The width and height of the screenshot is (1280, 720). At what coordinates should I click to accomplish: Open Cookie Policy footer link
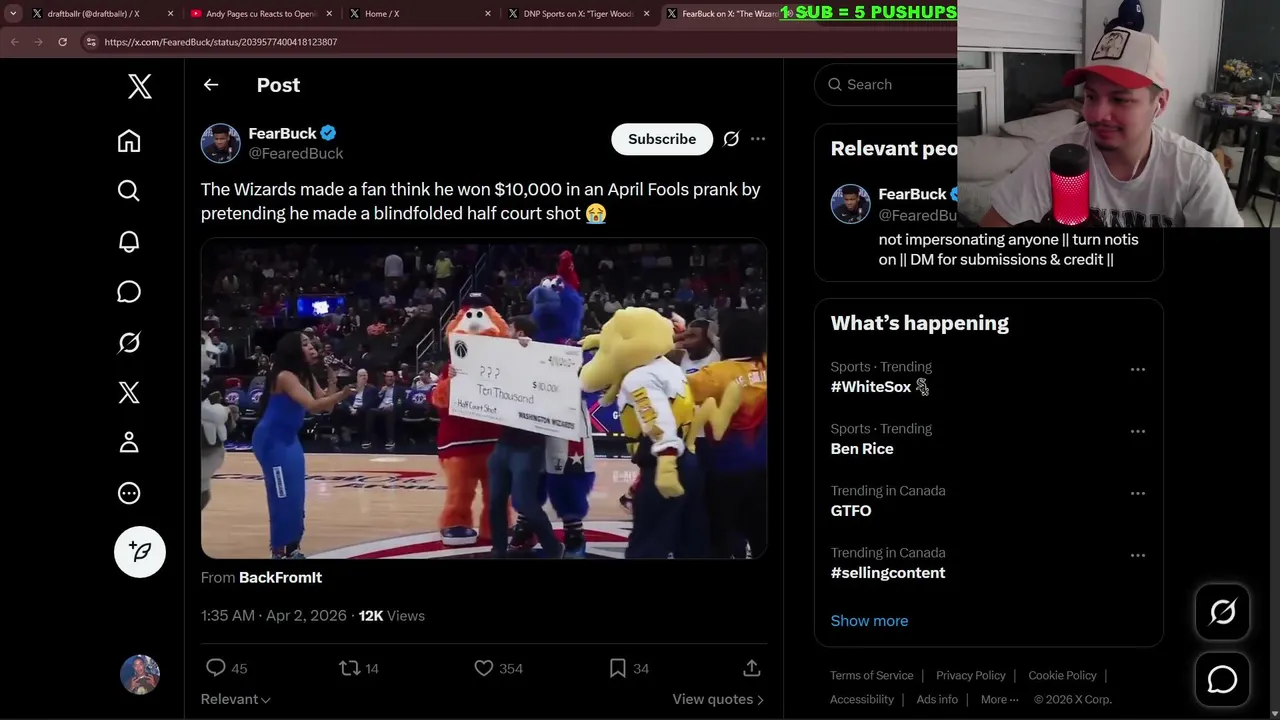[x=1062, y=676]
